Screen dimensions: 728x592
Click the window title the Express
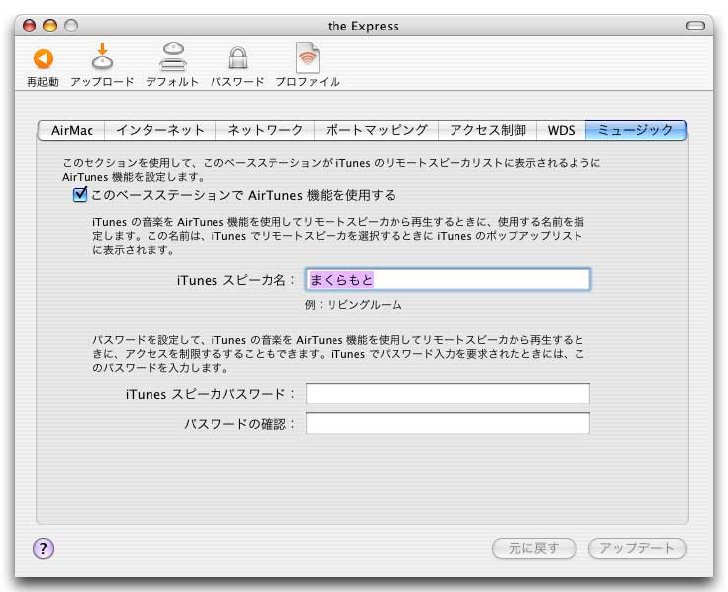click(x=363, y=26)
